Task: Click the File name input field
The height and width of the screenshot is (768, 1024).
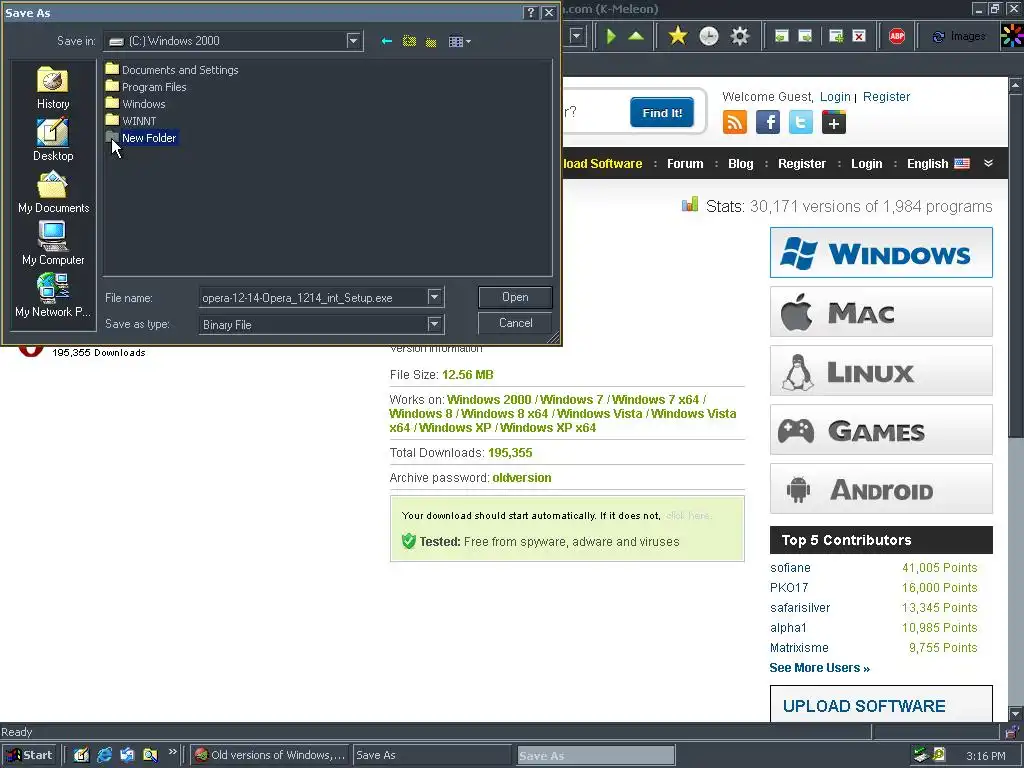Action: coord(313,298)
